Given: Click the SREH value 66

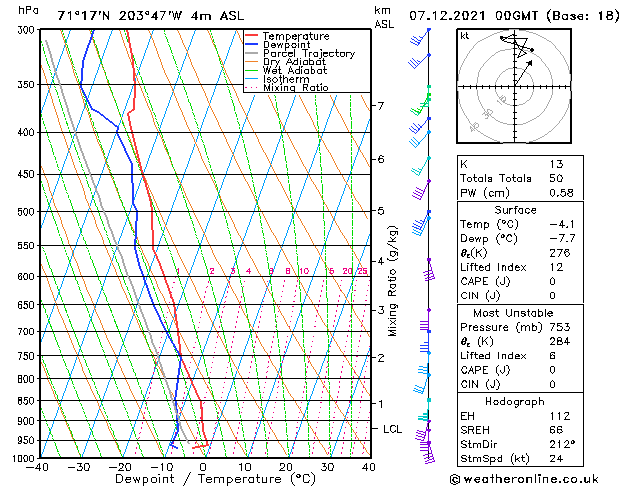Looking at the screenshot, I should pyautogui.click(x=556, y=430).
